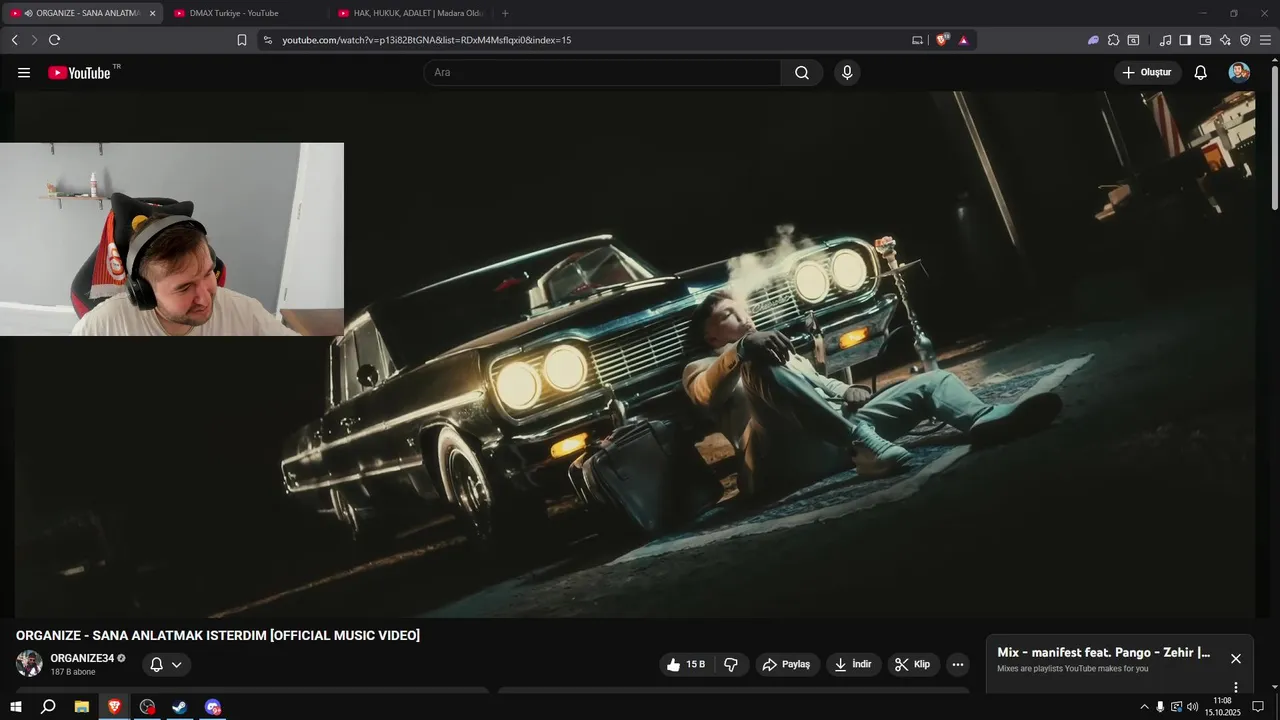
Task: Open ORGANIZE34 channel avatar
Action: [29, 663]
